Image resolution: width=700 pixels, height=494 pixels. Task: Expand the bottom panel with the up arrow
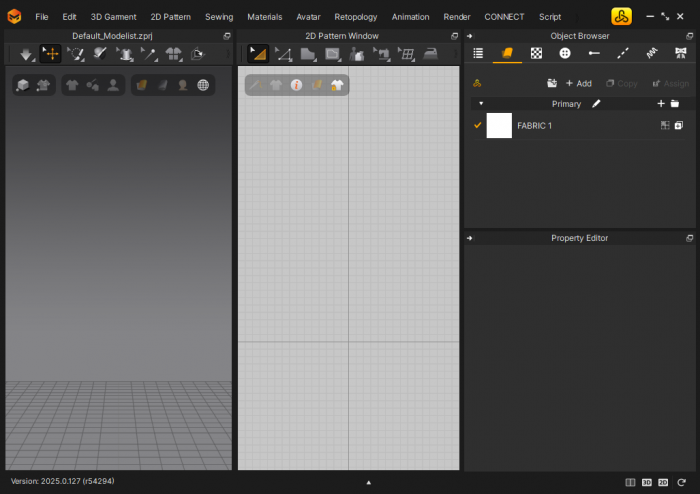click(368, 482)
